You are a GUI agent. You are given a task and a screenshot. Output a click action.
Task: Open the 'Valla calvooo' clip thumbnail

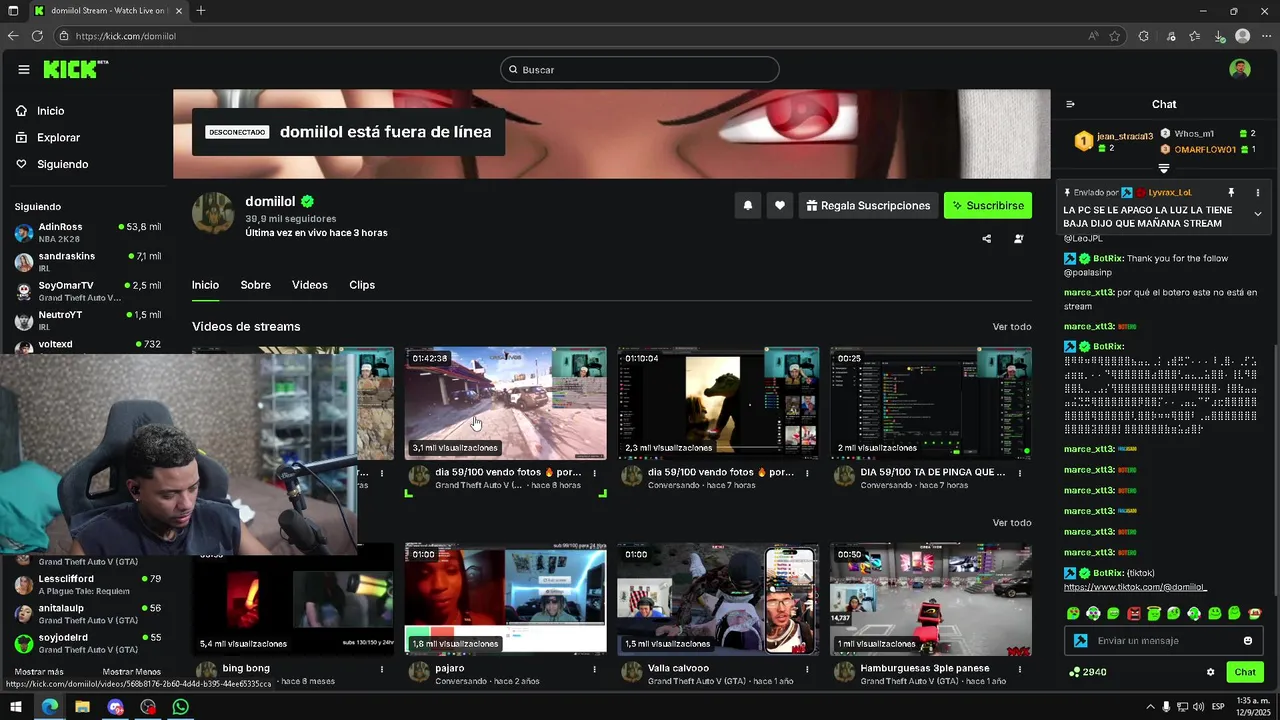[x=718, y=599]
